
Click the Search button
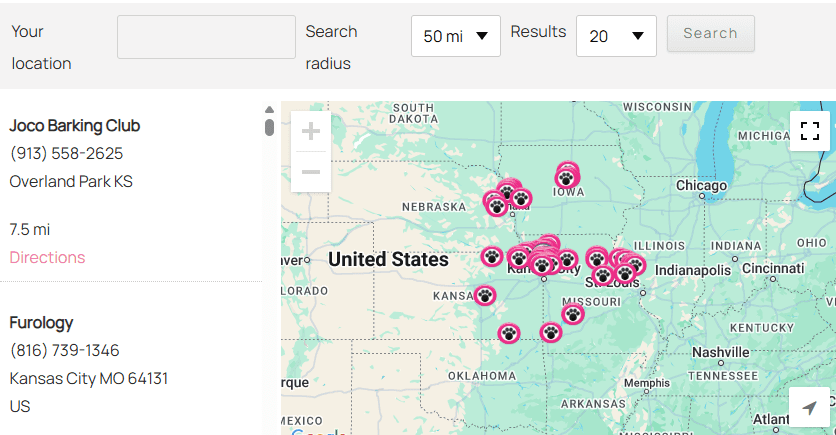tap(711, 34)
